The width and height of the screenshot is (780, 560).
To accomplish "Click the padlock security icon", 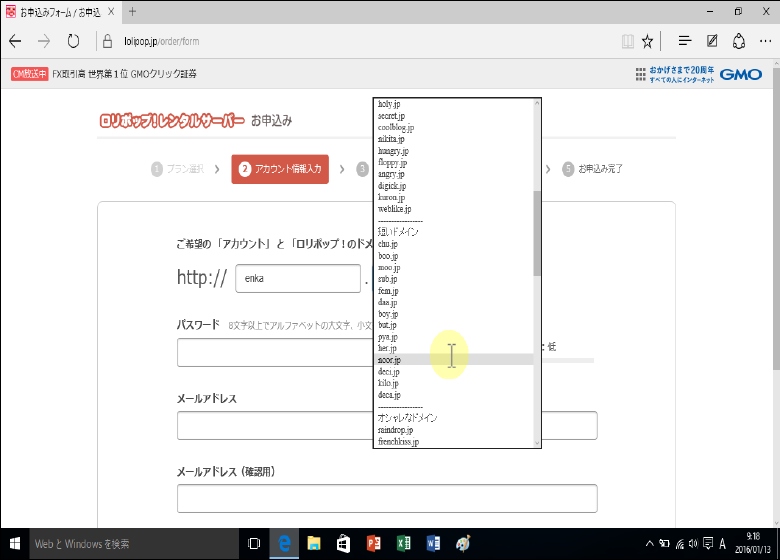I will point(107,41).
